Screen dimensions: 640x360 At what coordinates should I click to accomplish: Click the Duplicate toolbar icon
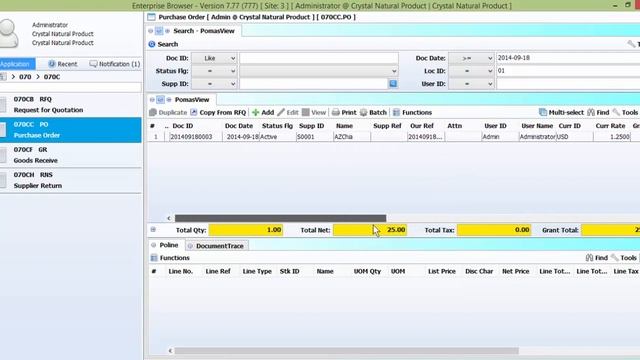tap(153, 112)
